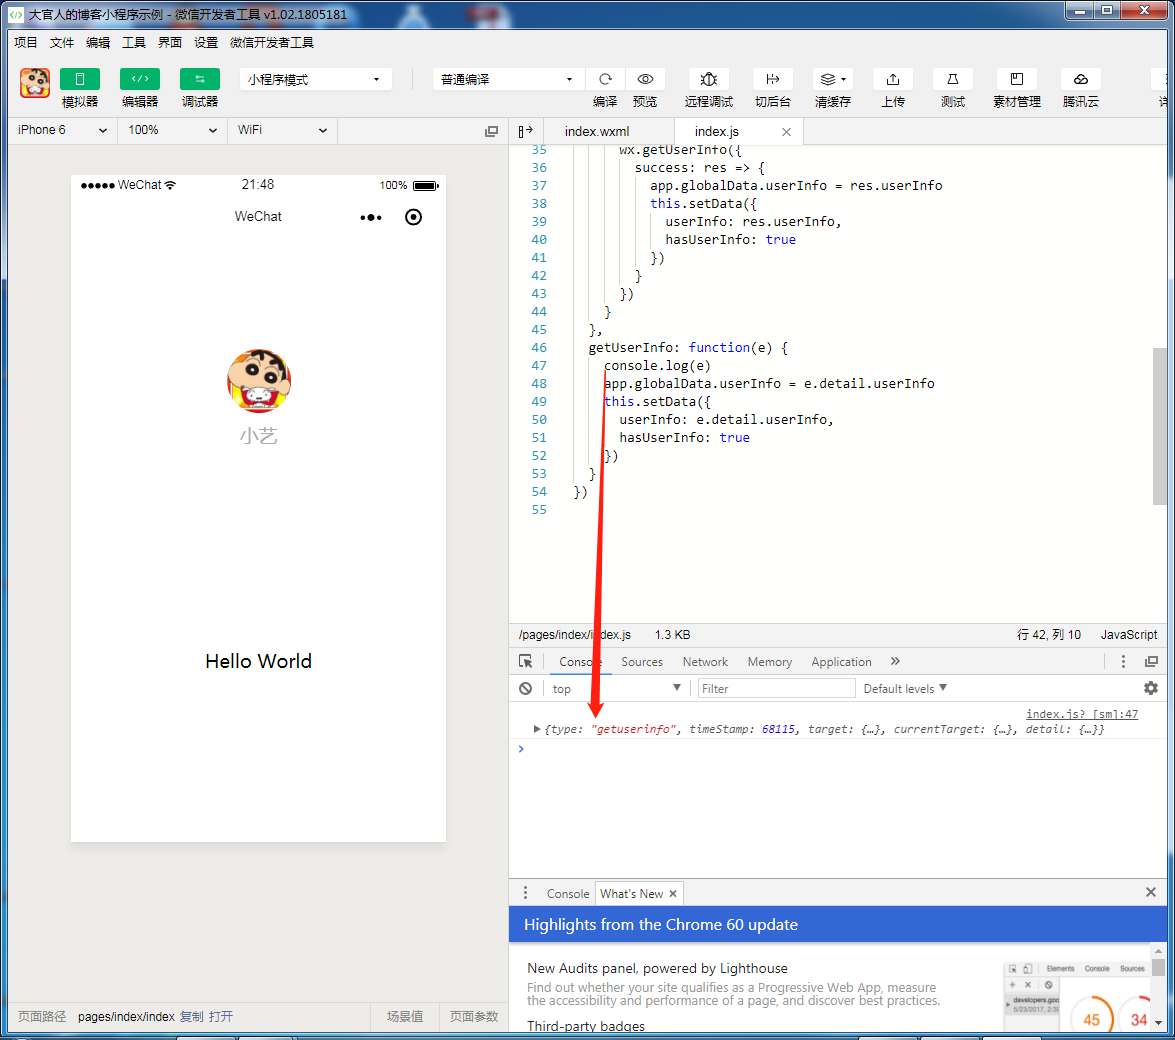Expand the logged getuserinfo object

pyautogui.click(x=537, y=729)
